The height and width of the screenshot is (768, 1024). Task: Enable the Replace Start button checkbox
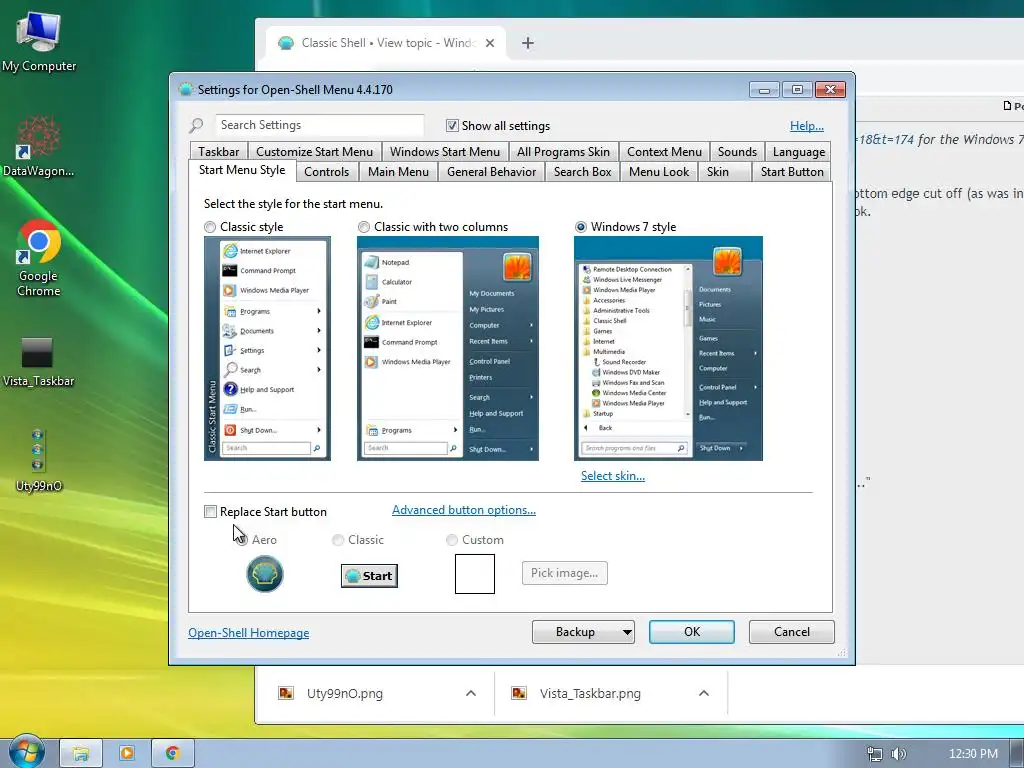(x=210, y=511)
